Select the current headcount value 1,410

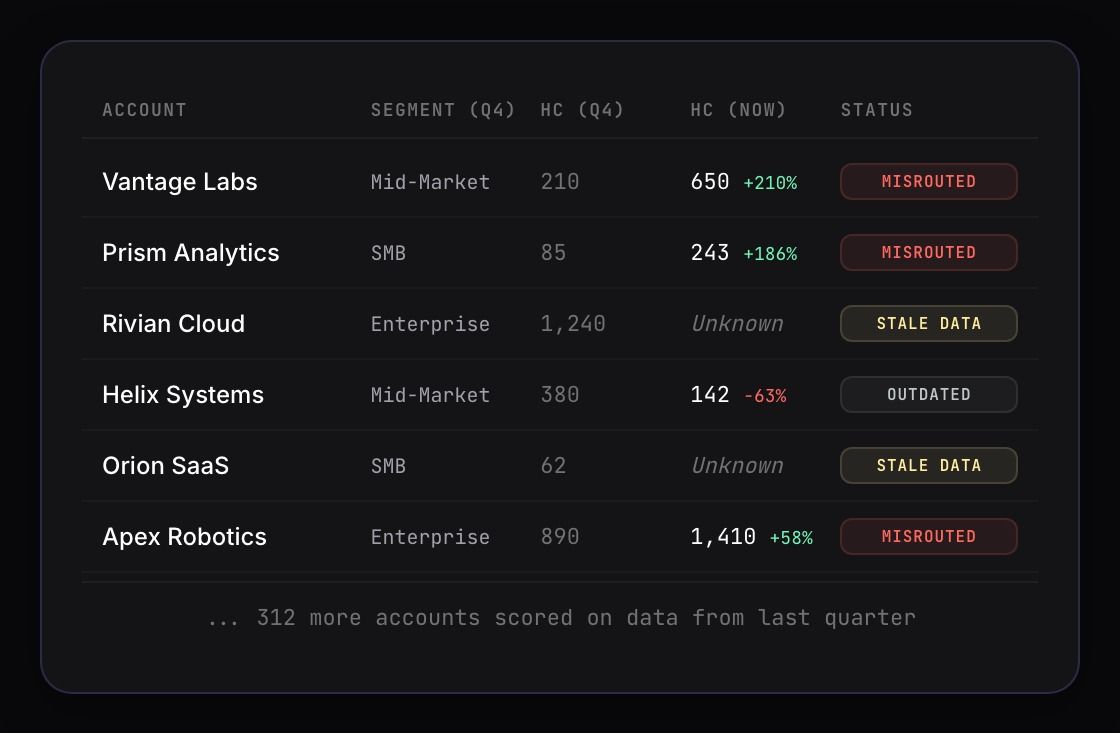(x=723, y=537)
